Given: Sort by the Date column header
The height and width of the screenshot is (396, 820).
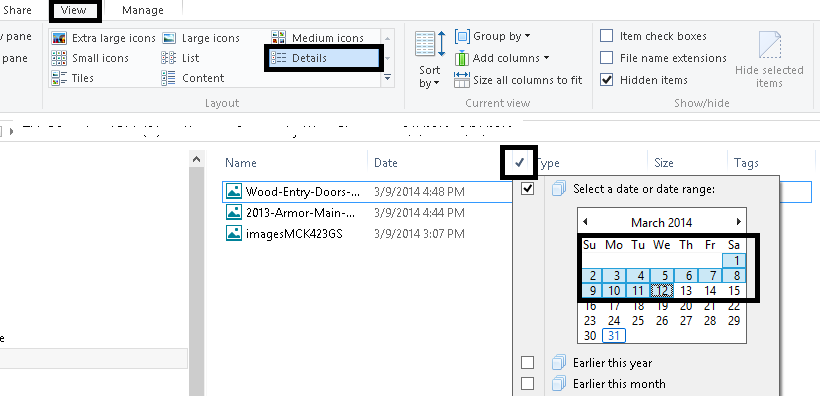Looking at the screenshot, I should click(386, 163).
